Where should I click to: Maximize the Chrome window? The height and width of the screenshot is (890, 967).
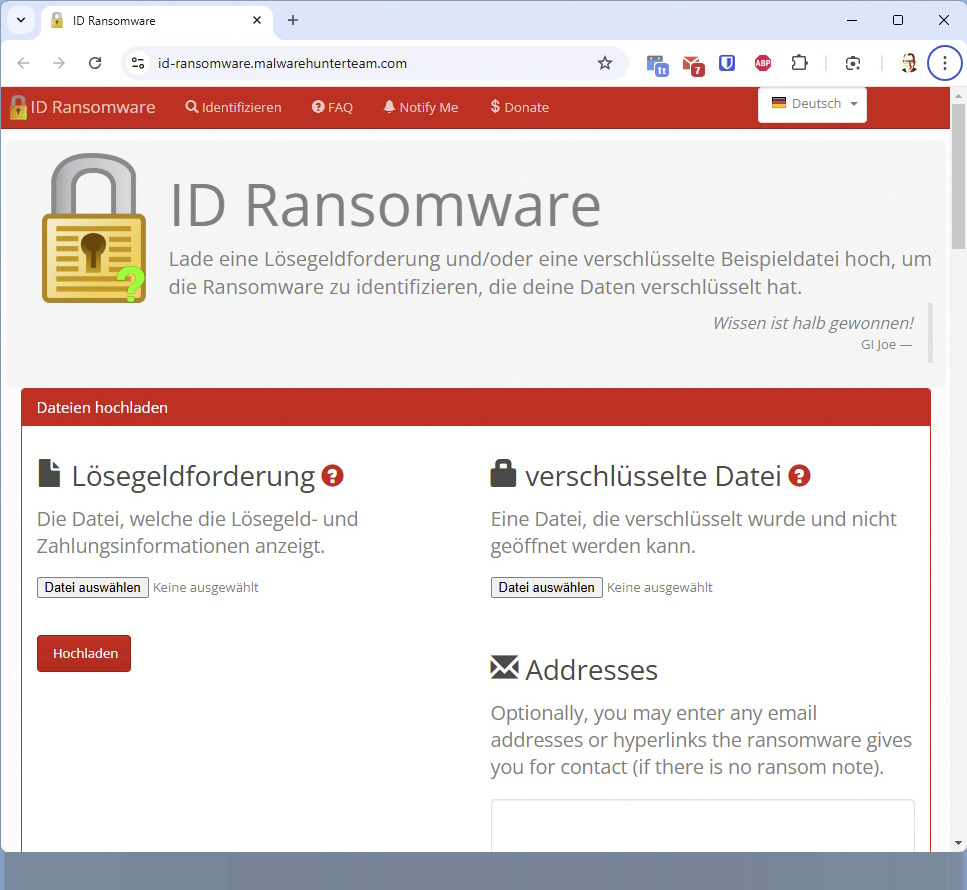point(898,20)
